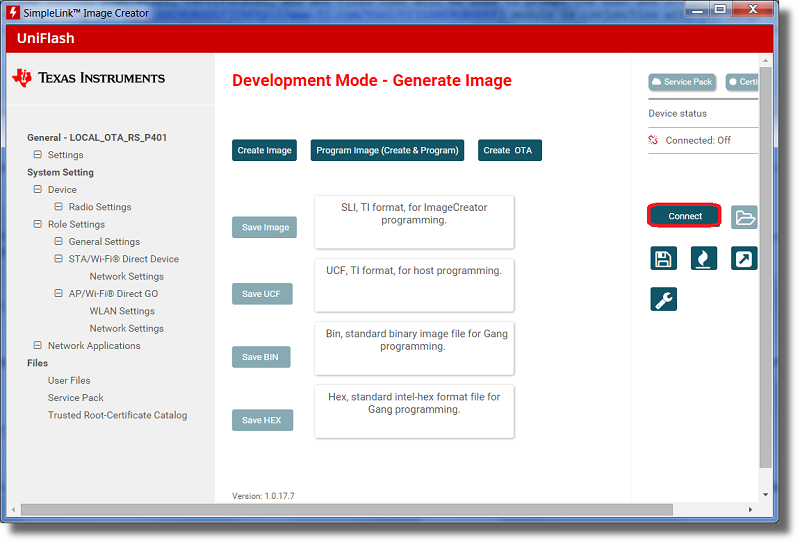800x544 pixels.
Task: Click the save project floppy disk icon
Action: coord(663,259)
